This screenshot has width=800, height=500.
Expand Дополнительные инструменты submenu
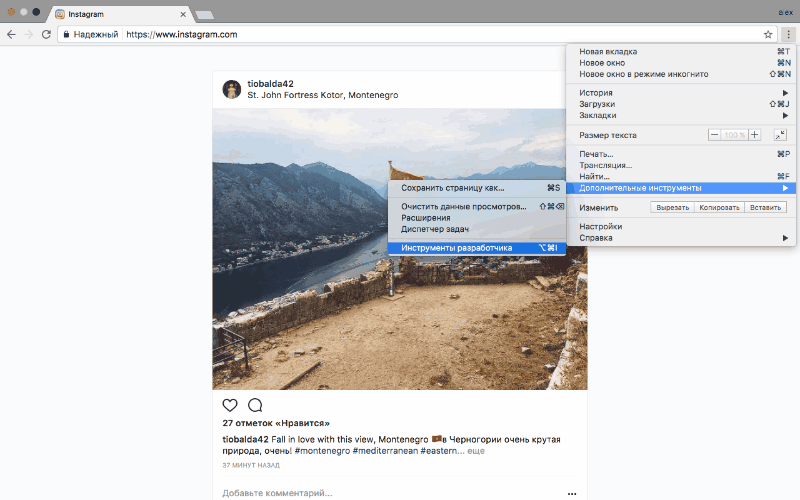[681, 188]
